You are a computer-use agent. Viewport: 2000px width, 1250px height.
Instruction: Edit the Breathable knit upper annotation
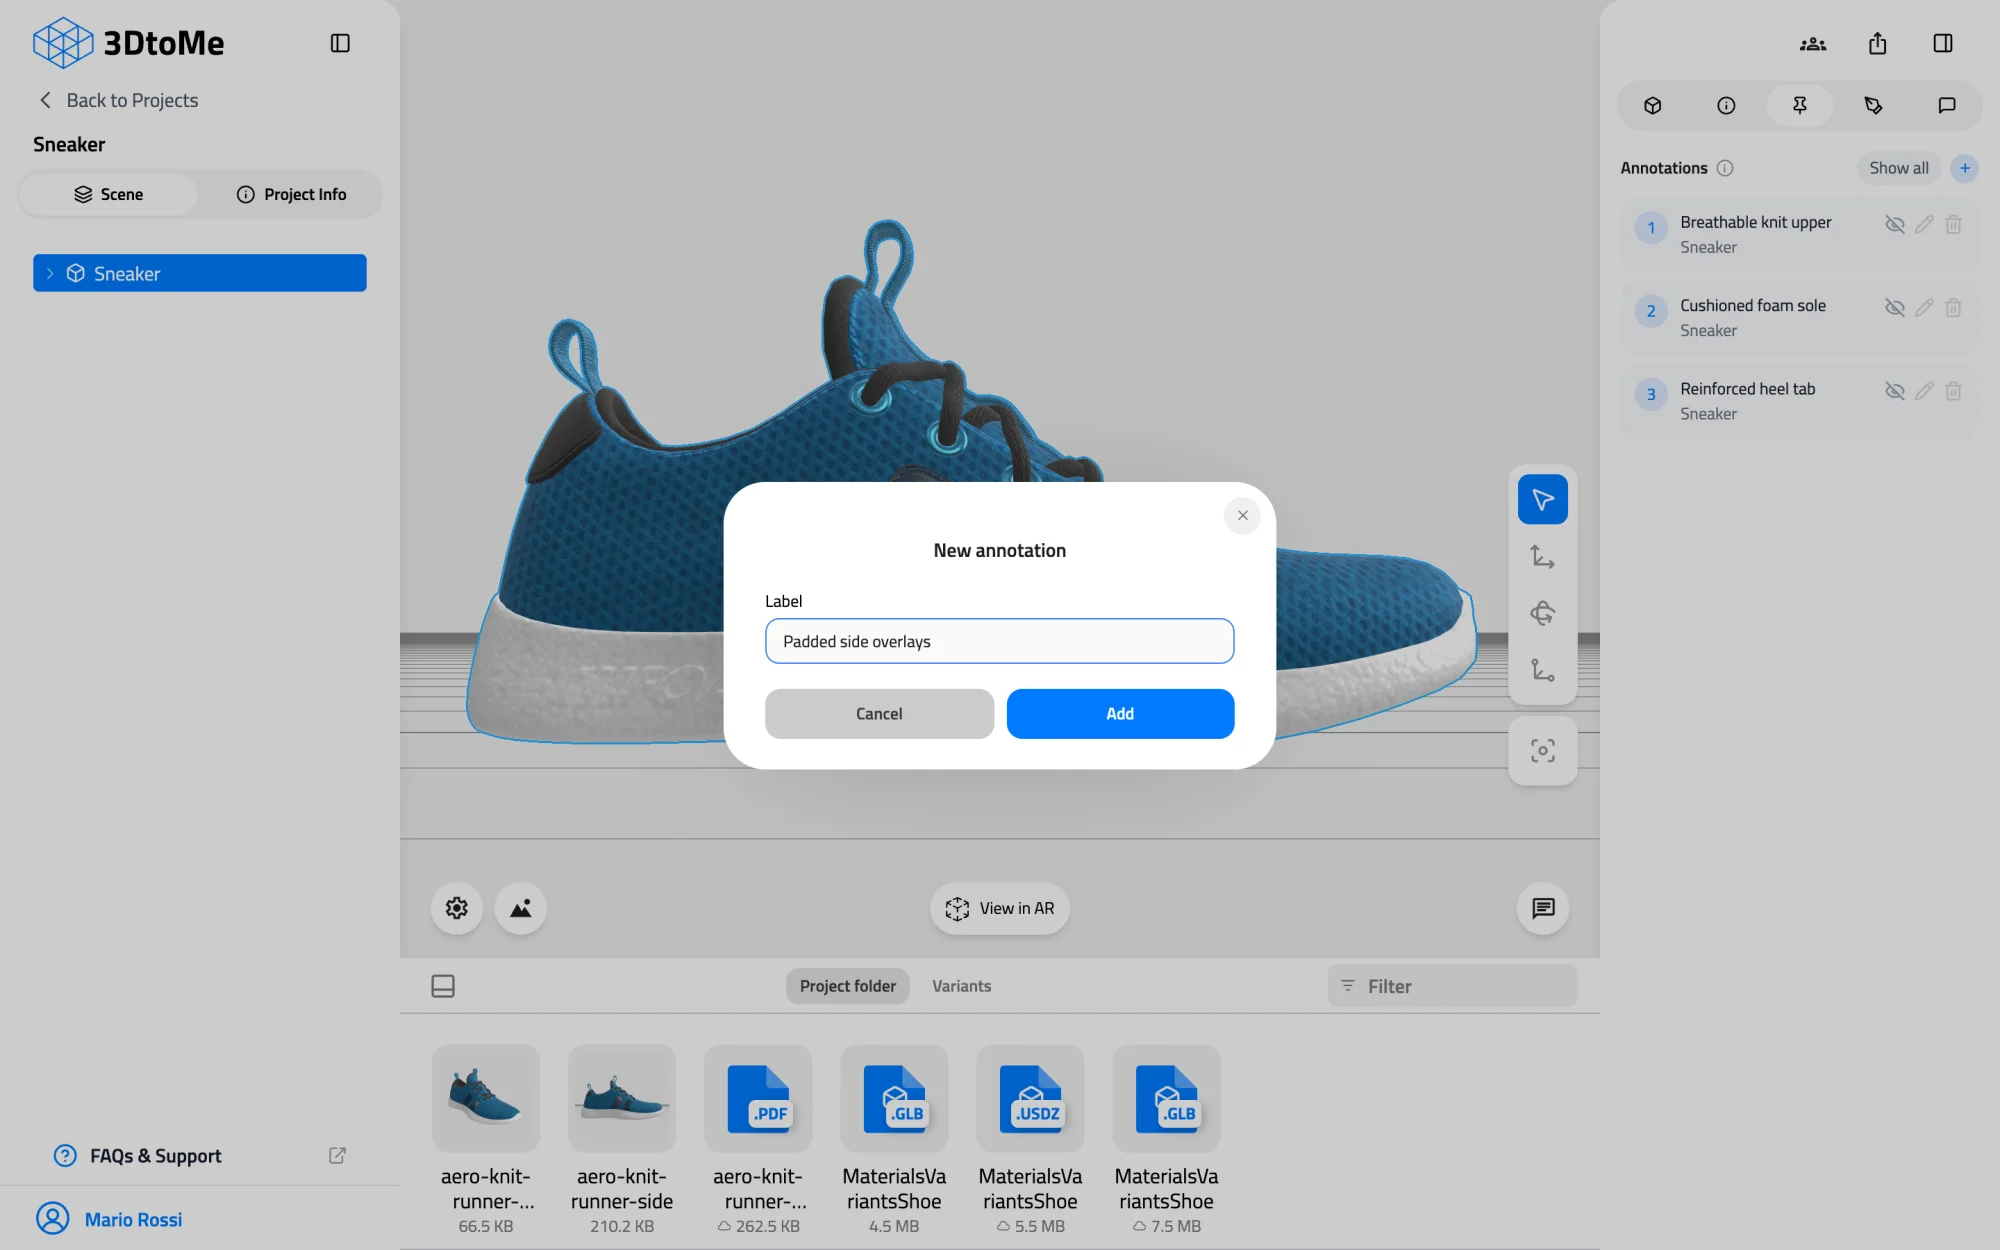[1924, 224]
